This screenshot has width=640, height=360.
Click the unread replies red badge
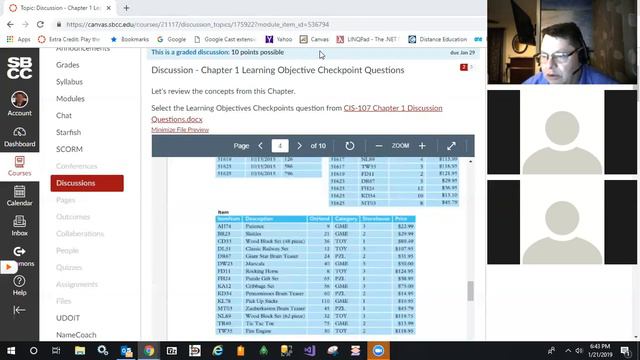click(463, 67)
